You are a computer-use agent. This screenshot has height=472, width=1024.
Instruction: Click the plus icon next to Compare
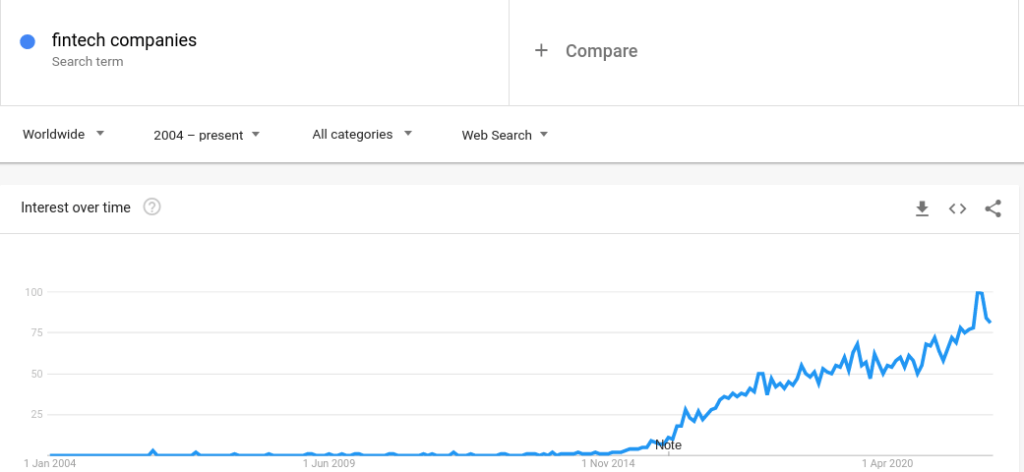(541, 50)
